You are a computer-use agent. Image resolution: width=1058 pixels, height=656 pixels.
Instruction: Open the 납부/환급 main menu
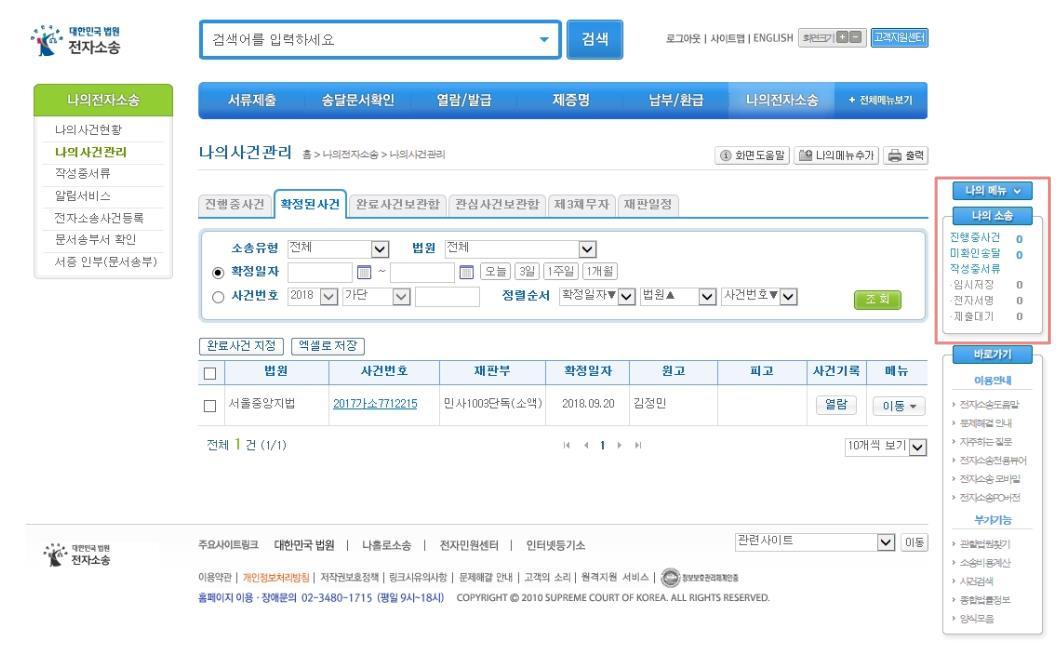point(675,101)
